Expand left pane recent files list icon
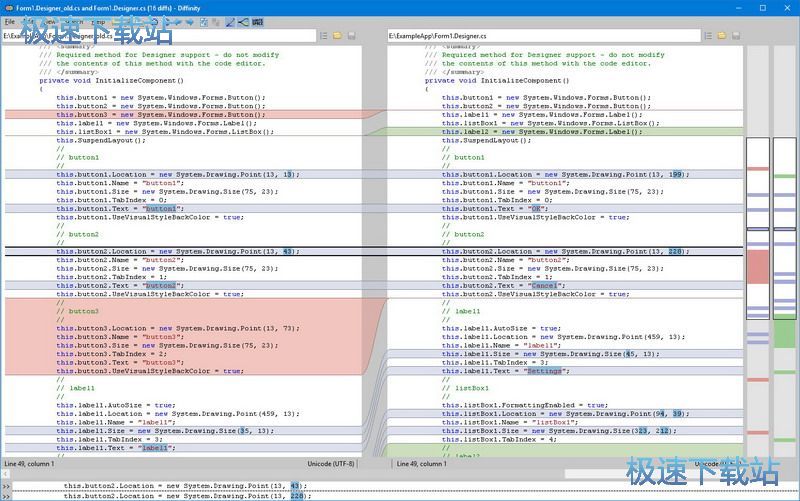The height and width of the screenshot is (501, 800). 323,36
